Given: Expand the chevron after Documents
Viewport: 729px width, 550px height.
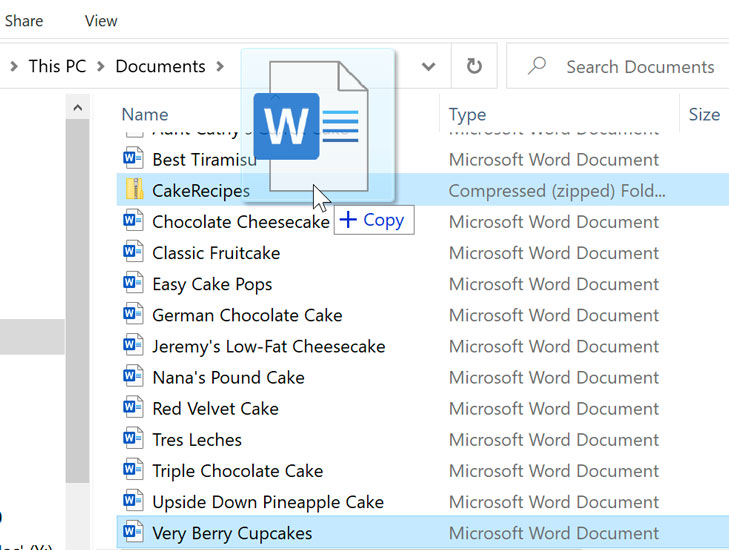Looking at the screenshot, I should pos(220,66).
